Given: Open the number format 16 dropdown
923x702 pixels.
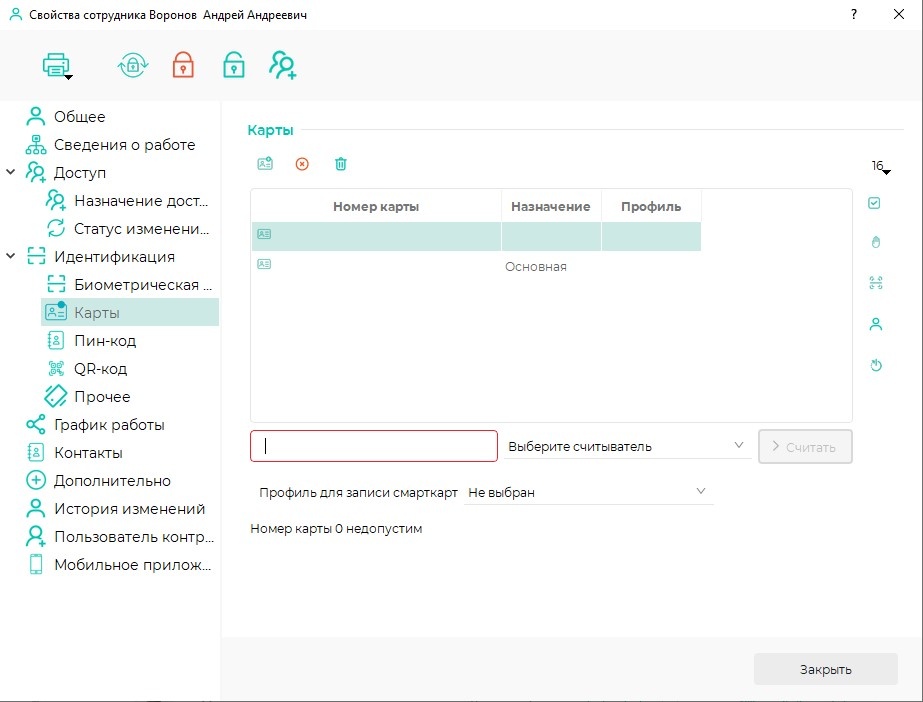Looking at the screenshot, I should pos(881,167).
